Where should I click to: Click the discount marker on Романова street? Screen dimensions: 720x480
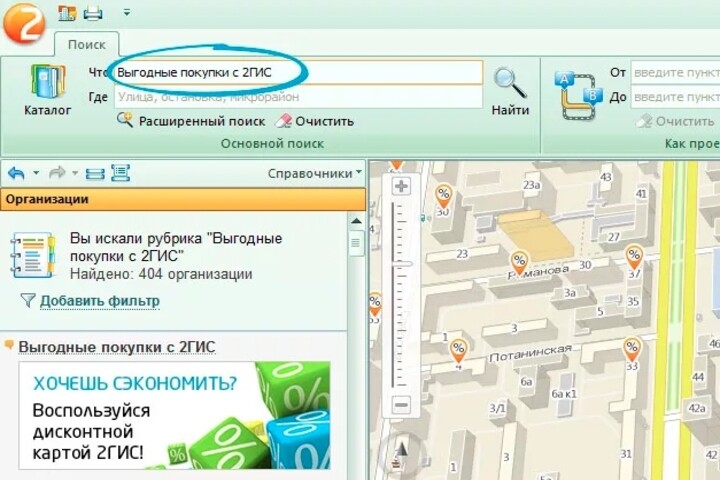(x=519, y=262)
